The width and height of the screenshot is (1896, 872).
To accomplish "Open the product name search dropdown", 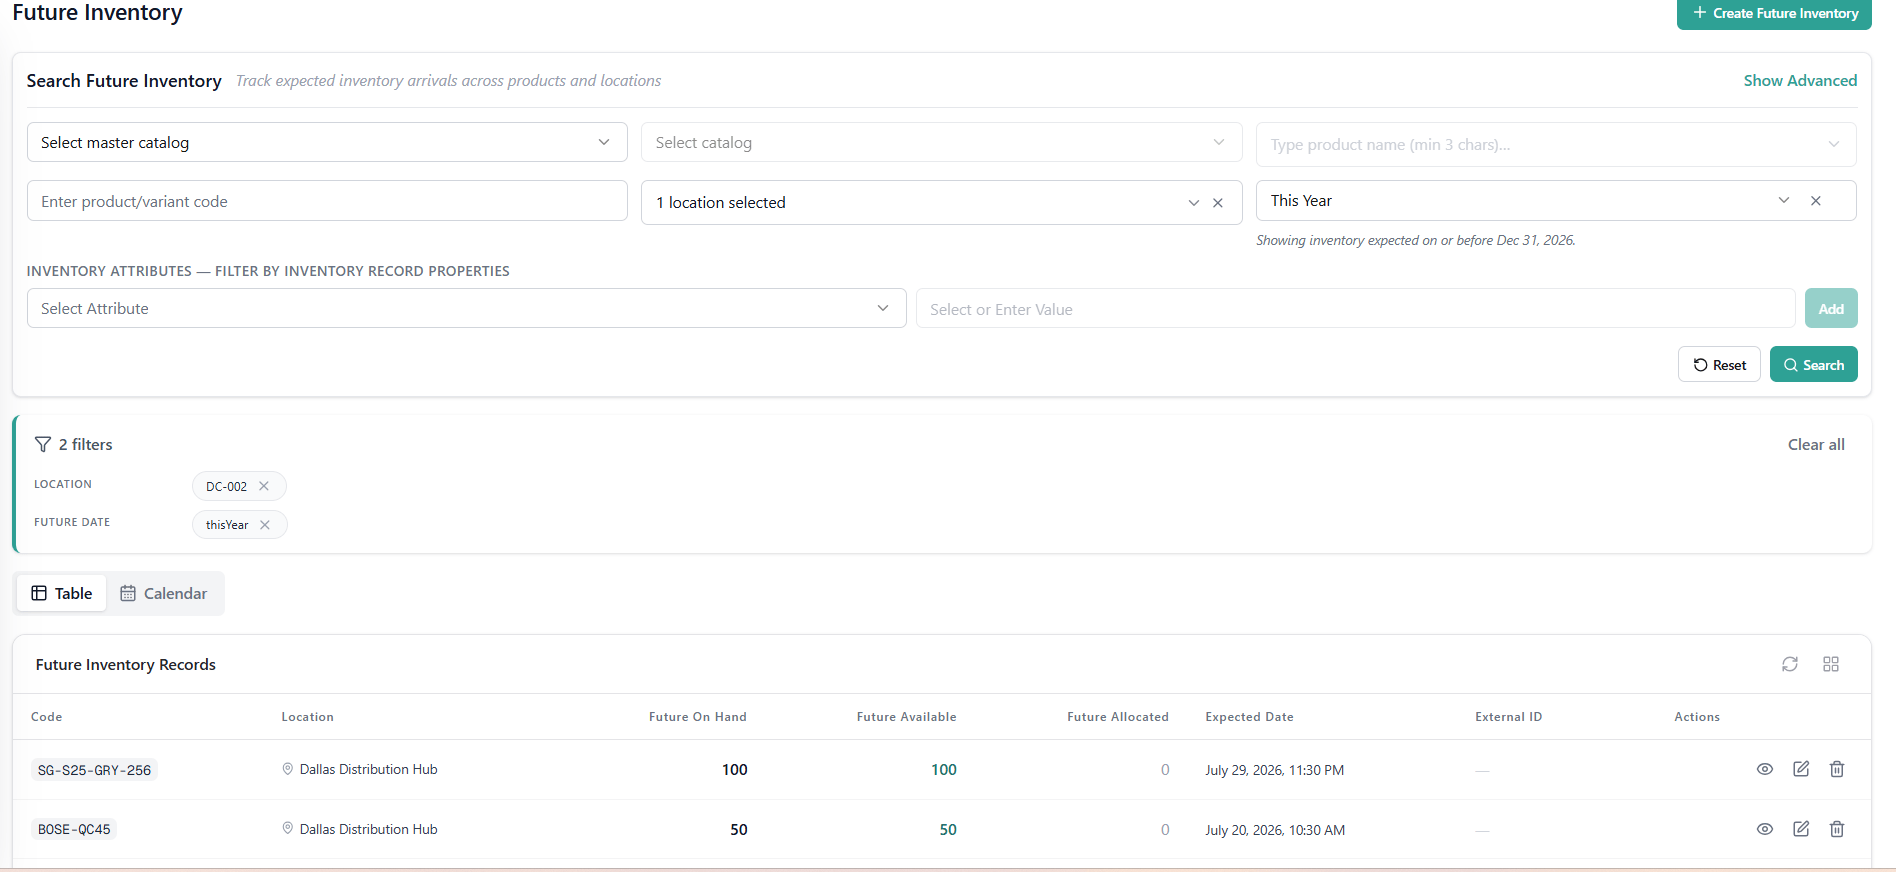I will point(1556,144).
